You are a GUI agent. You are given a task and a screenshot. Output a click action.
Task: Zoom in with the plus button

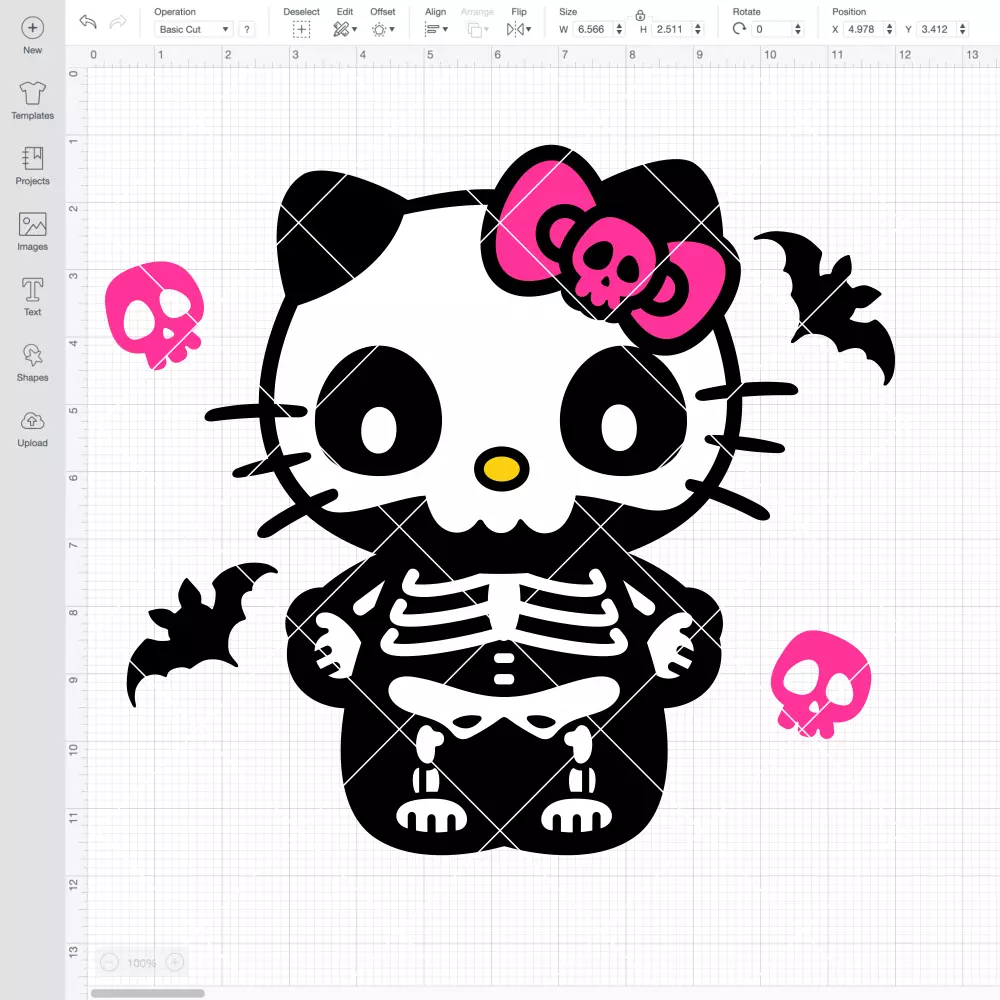(175, 962)
